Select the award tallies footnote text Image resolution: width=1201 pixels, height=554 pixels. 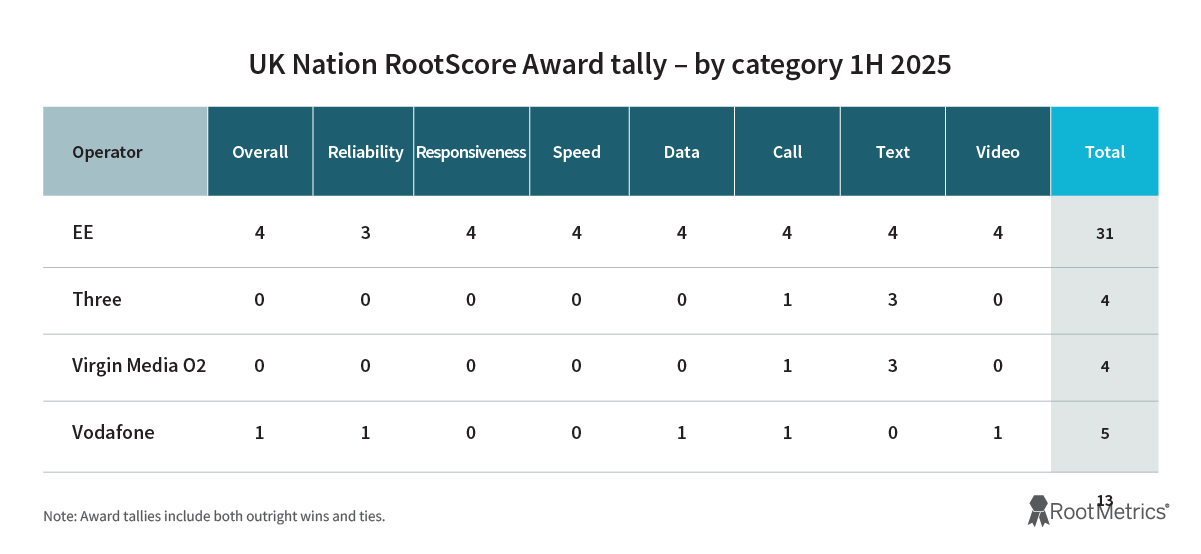pos(214,517)
